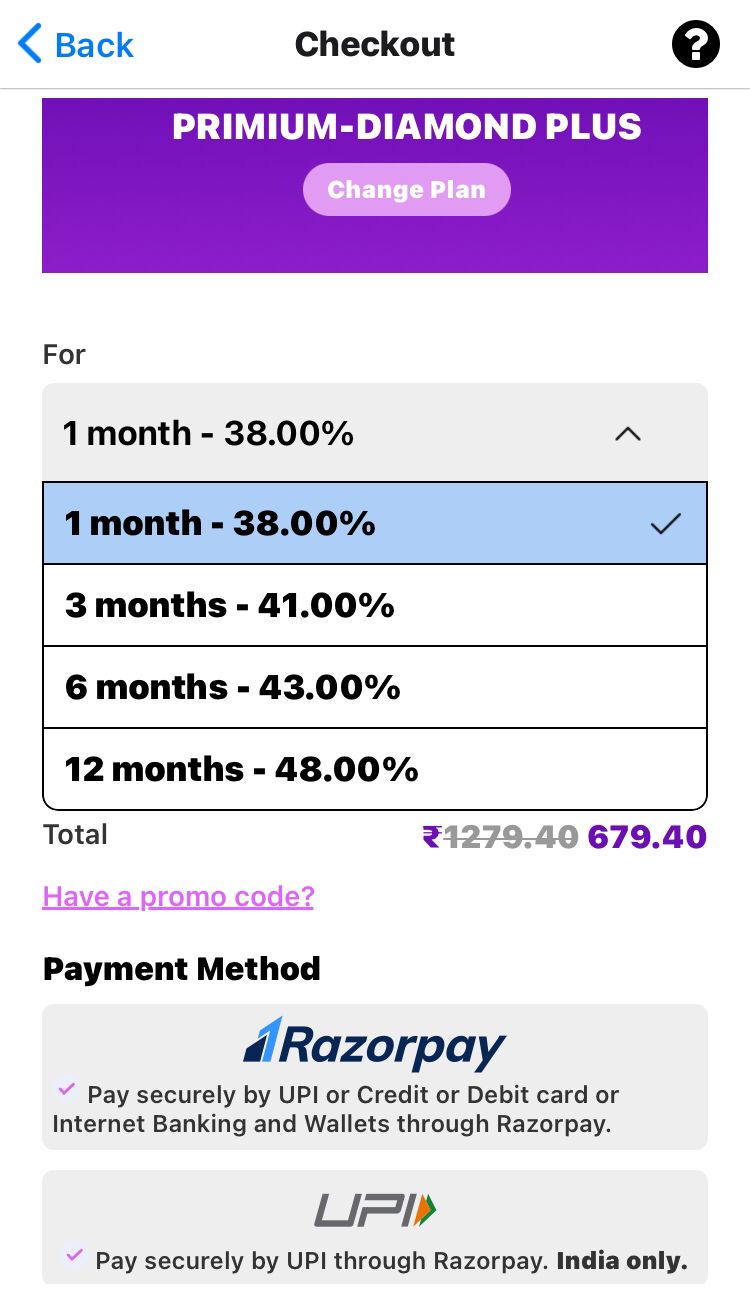Collapse the duration dropdown using the chevron
The height and width of the screenshot is (1294, 750).
627,434
